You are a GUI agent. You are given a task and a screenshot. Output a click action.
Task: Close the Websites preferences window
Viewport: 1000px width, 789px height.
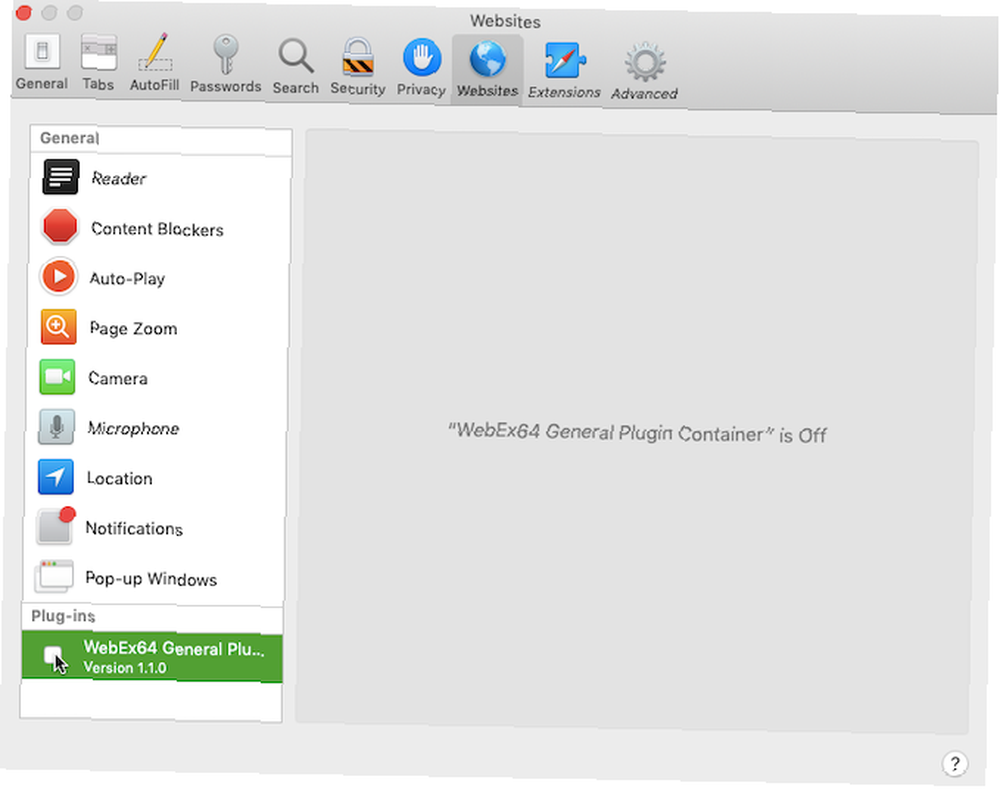point(24,13)
